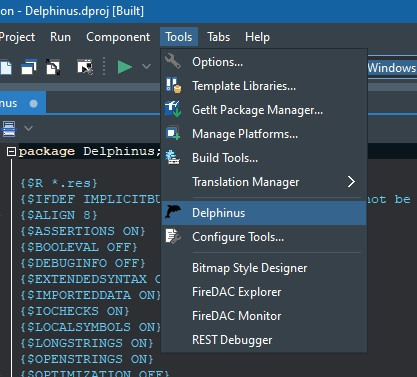Choose GetIt Package Manager... entry
The width and height of the screenshot is (417, 377).
264,110
